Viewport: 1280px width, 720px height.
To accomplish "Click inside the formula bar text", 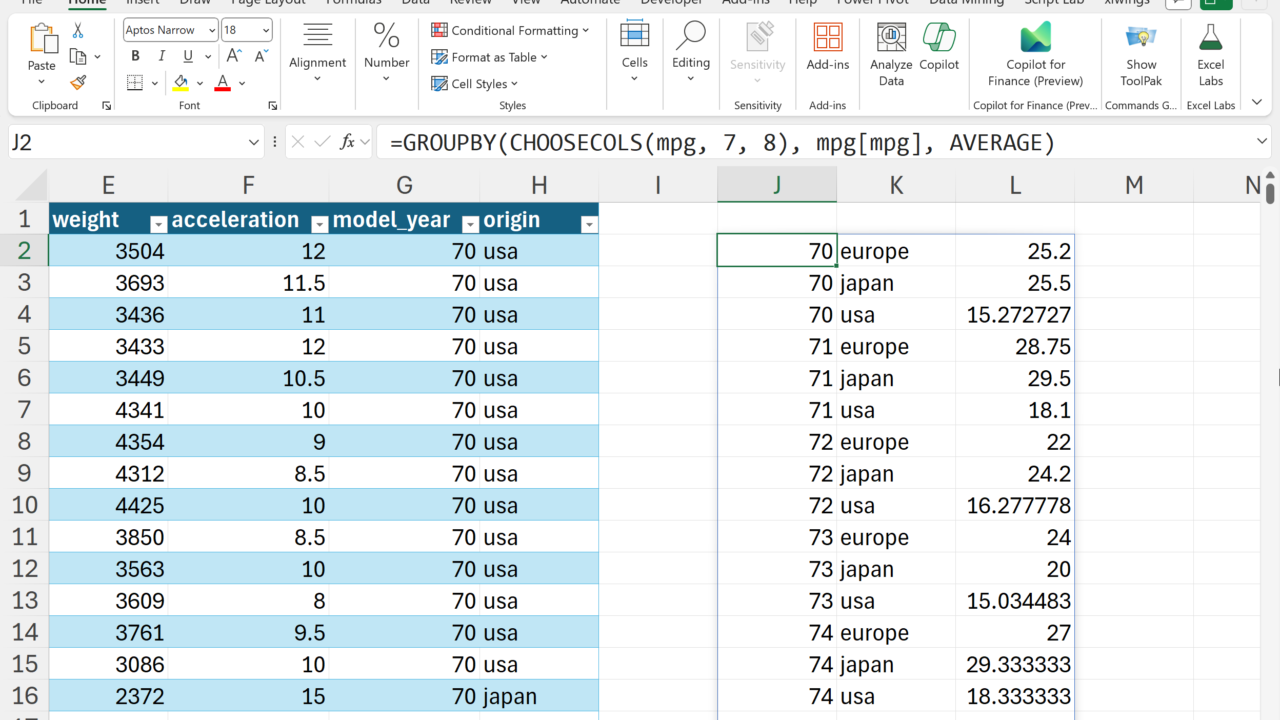I will (720, 143).
